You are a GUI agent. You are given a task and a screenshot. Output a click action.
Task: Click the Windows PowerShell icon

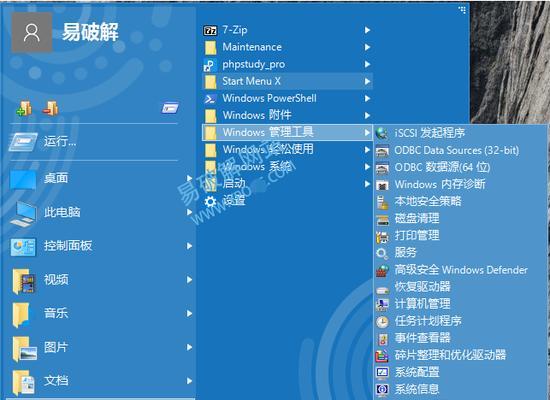click(x=210, y=99)
